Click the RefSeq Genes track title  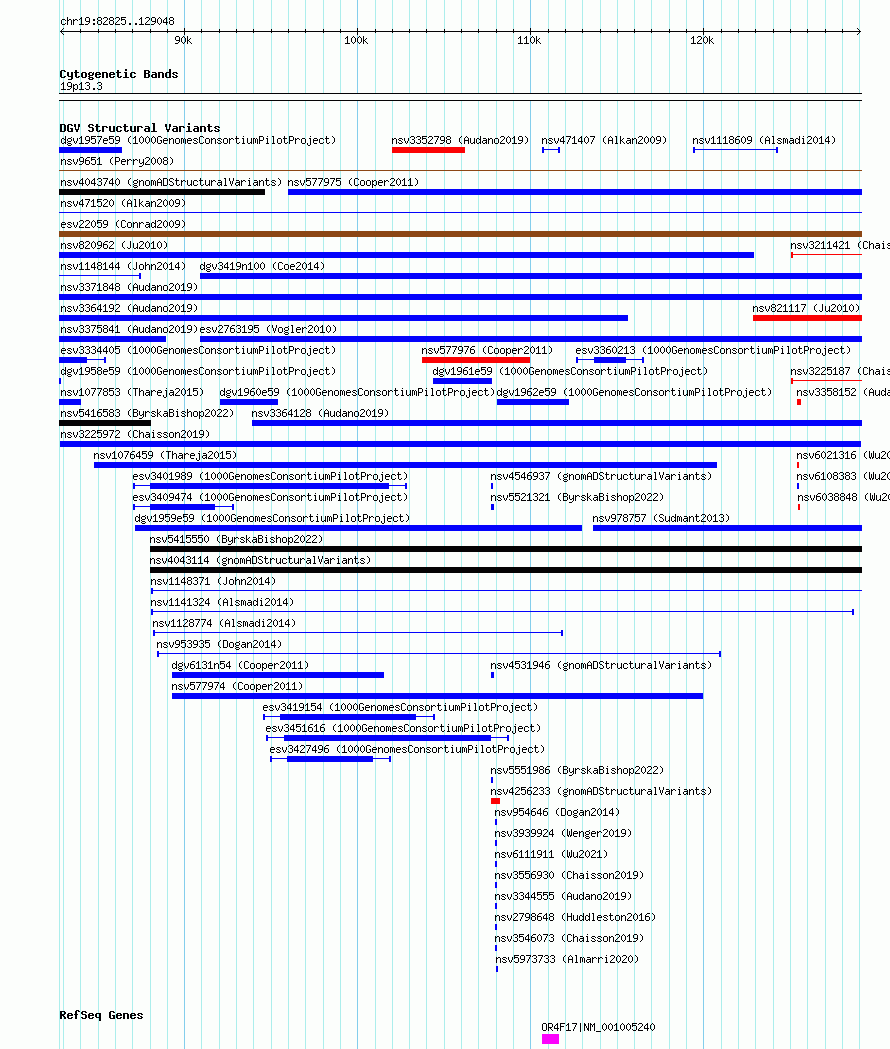pos(101,1015)
